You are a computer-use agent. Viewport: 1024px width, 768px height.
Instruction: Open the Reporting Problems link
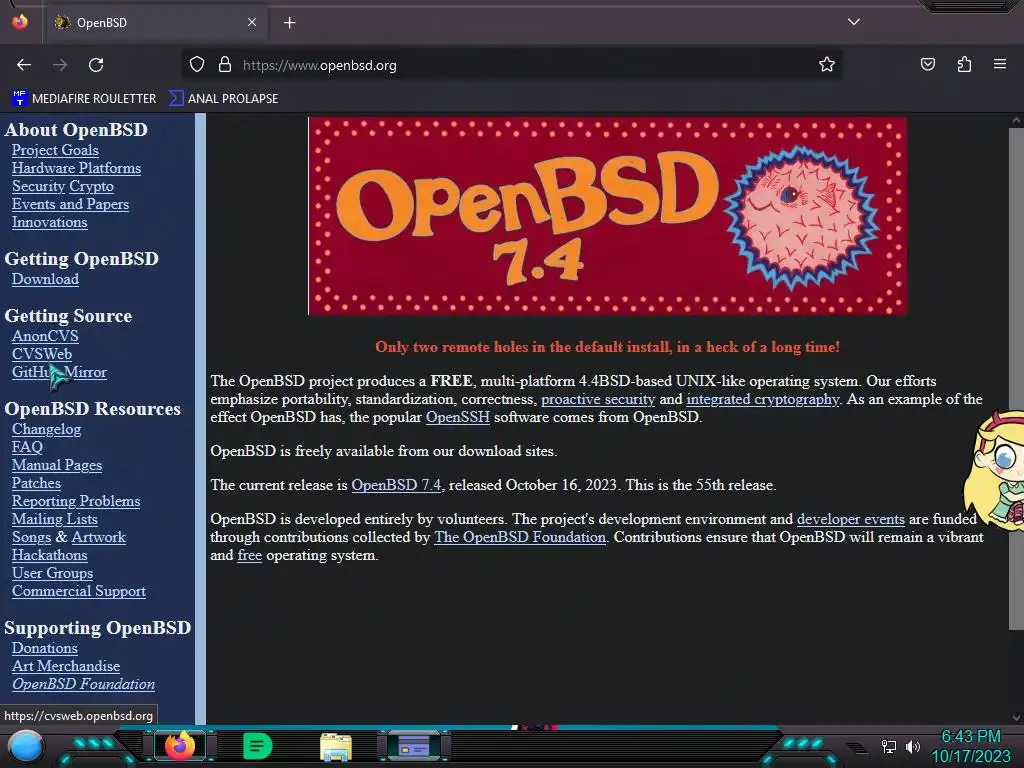[x=76, y=501]
